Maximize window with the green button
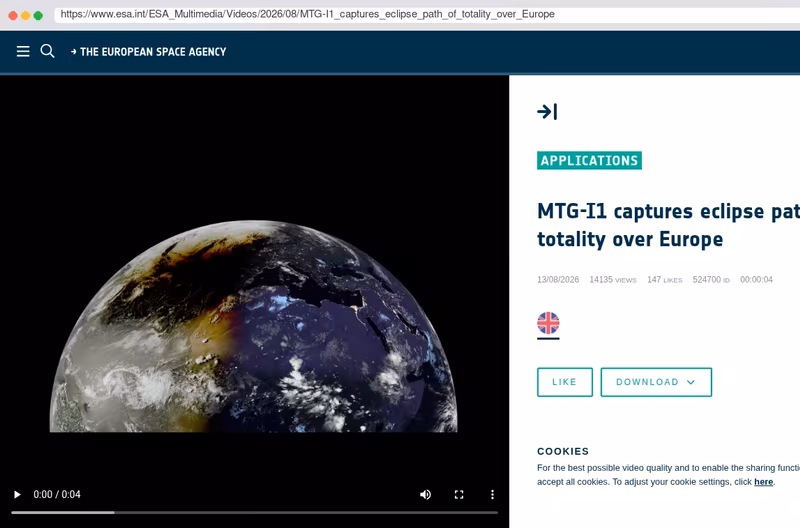The height and width of the screenshot is (528, 800). click(38, 15)
